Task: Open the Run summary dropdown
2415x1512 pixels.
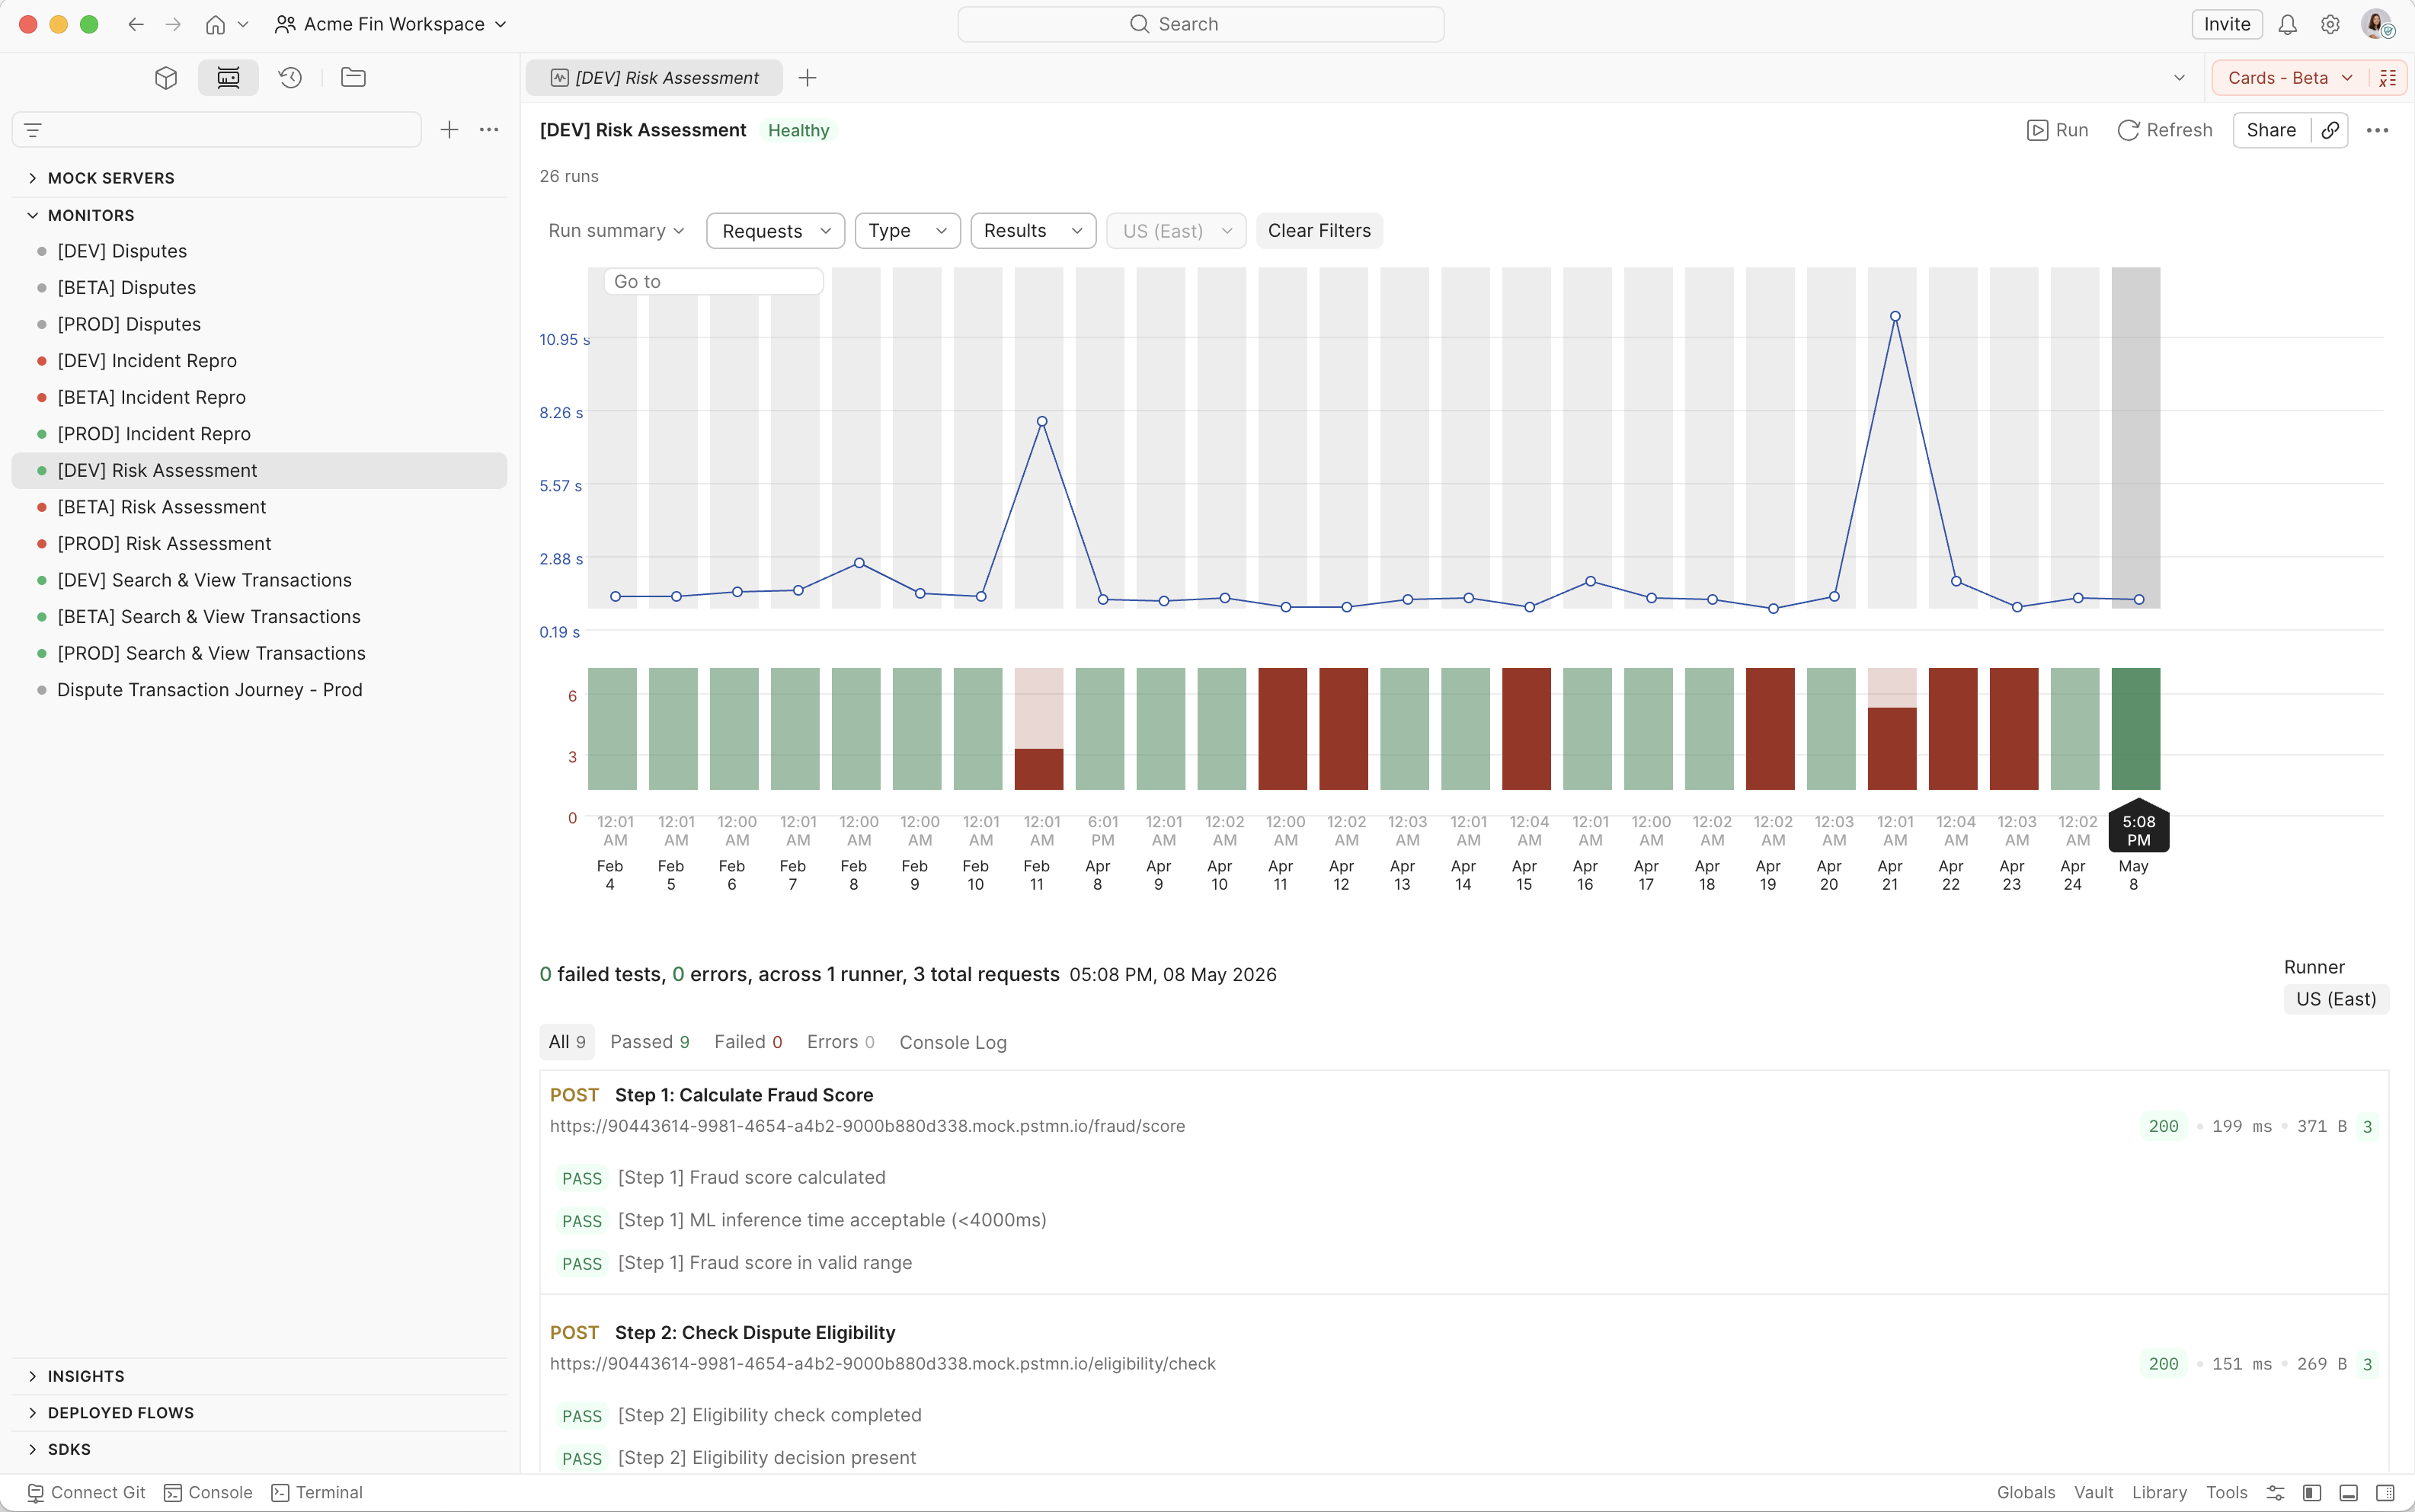Action: [616, 231]
